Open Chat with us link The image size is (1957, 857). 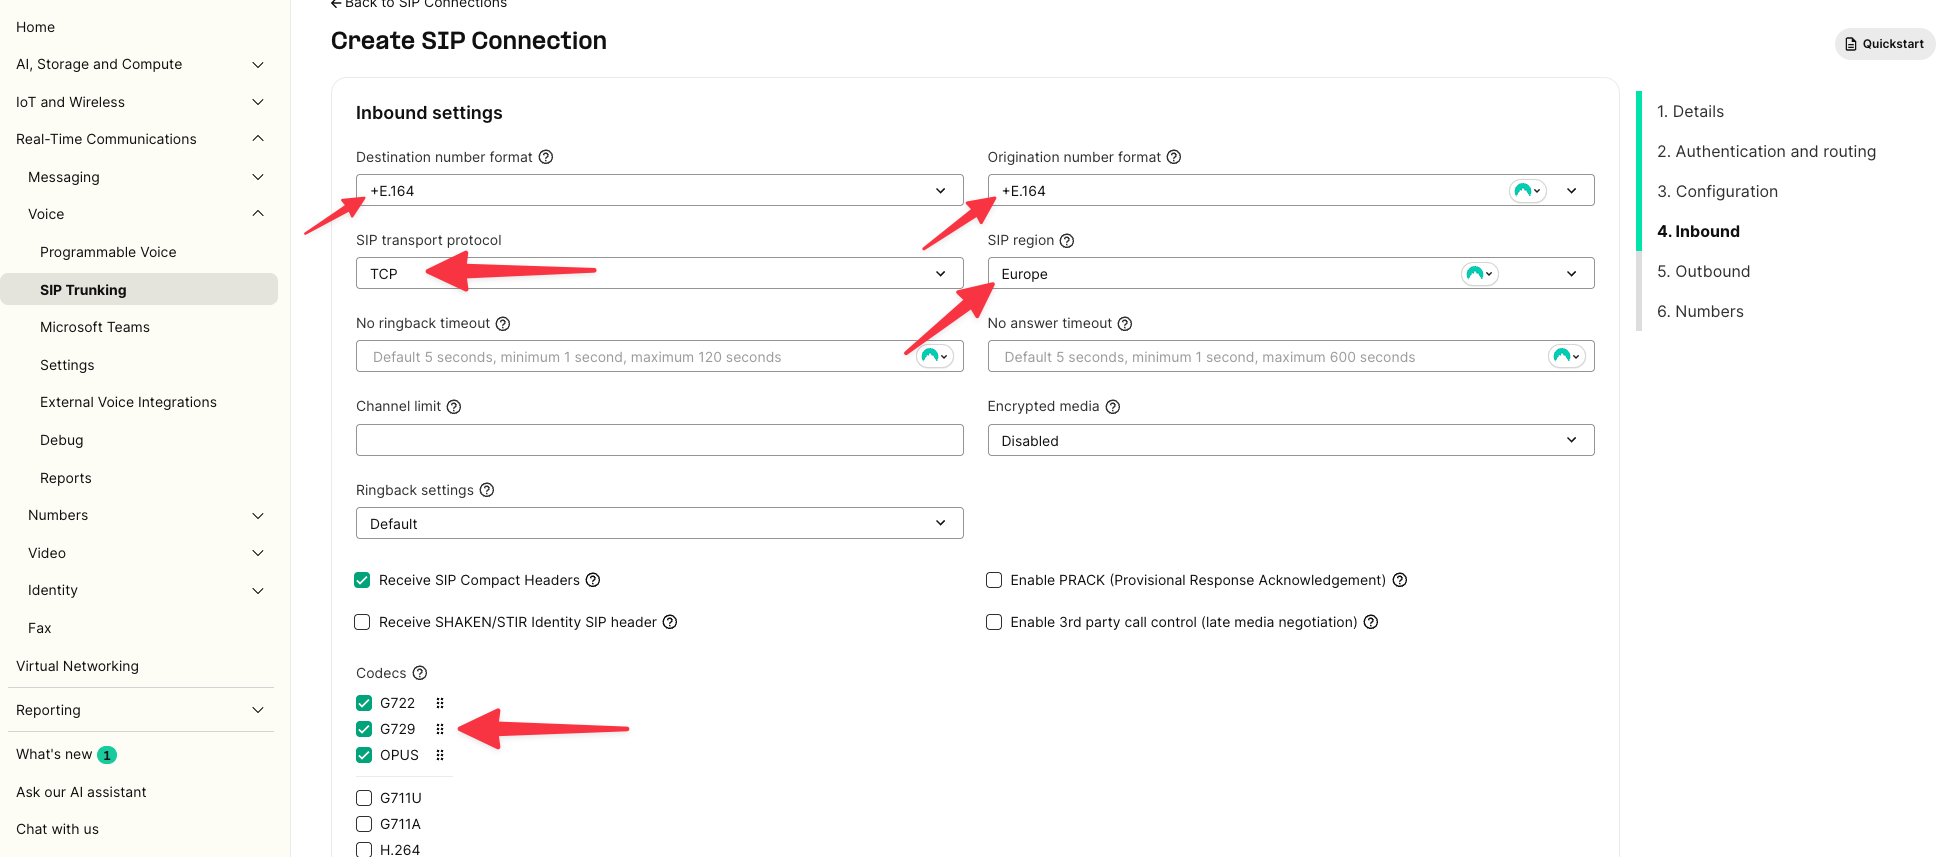coord(57,829)
